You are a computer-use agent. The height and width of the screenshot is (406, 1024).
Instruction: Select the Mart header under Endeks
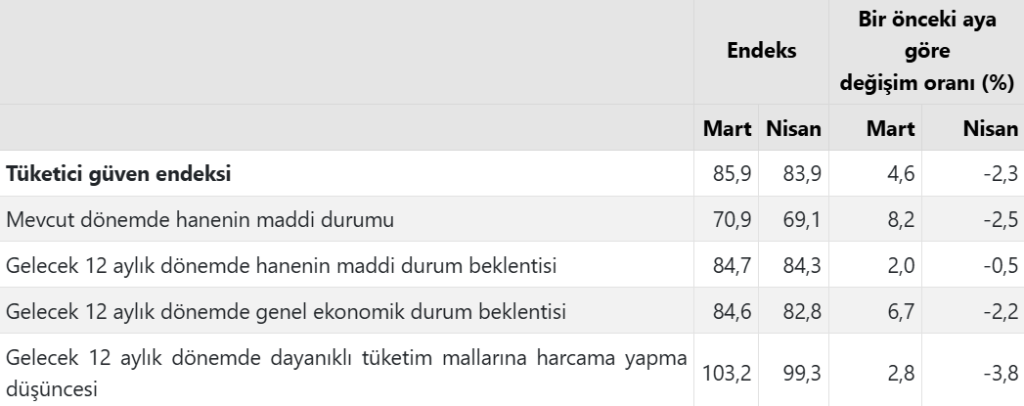727,129
